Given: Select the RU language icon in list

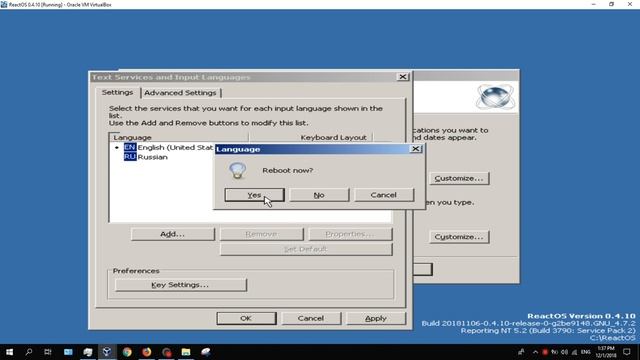Looking at the screenshot, I should click(130, 157).
